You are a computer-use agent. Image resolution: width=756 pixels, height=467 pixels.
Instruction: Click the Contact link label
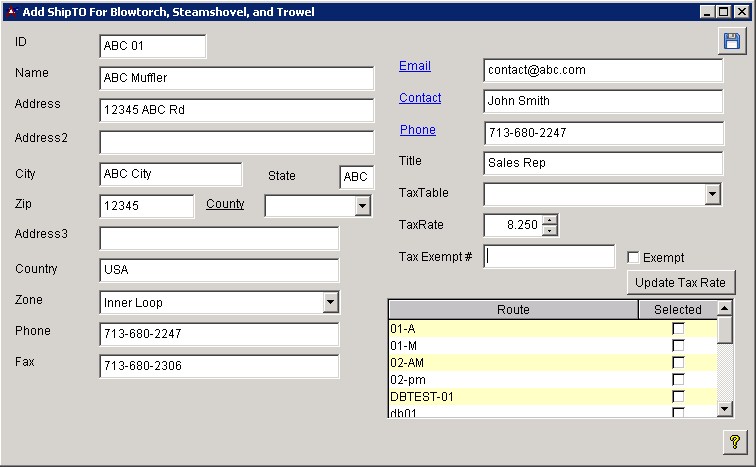[x=420, y=98]
